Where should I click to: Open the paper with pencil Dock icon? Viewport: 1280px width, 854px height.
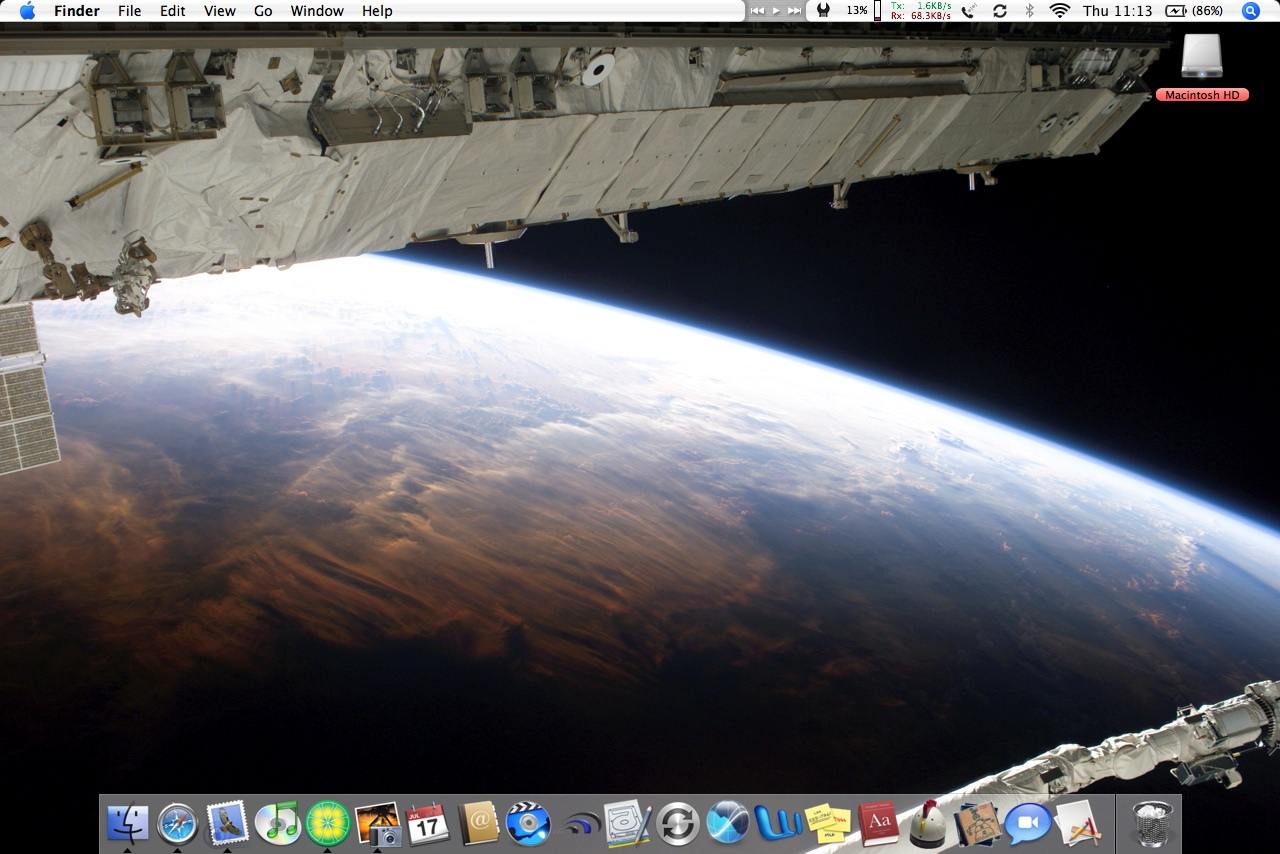tap(1078, 824)
